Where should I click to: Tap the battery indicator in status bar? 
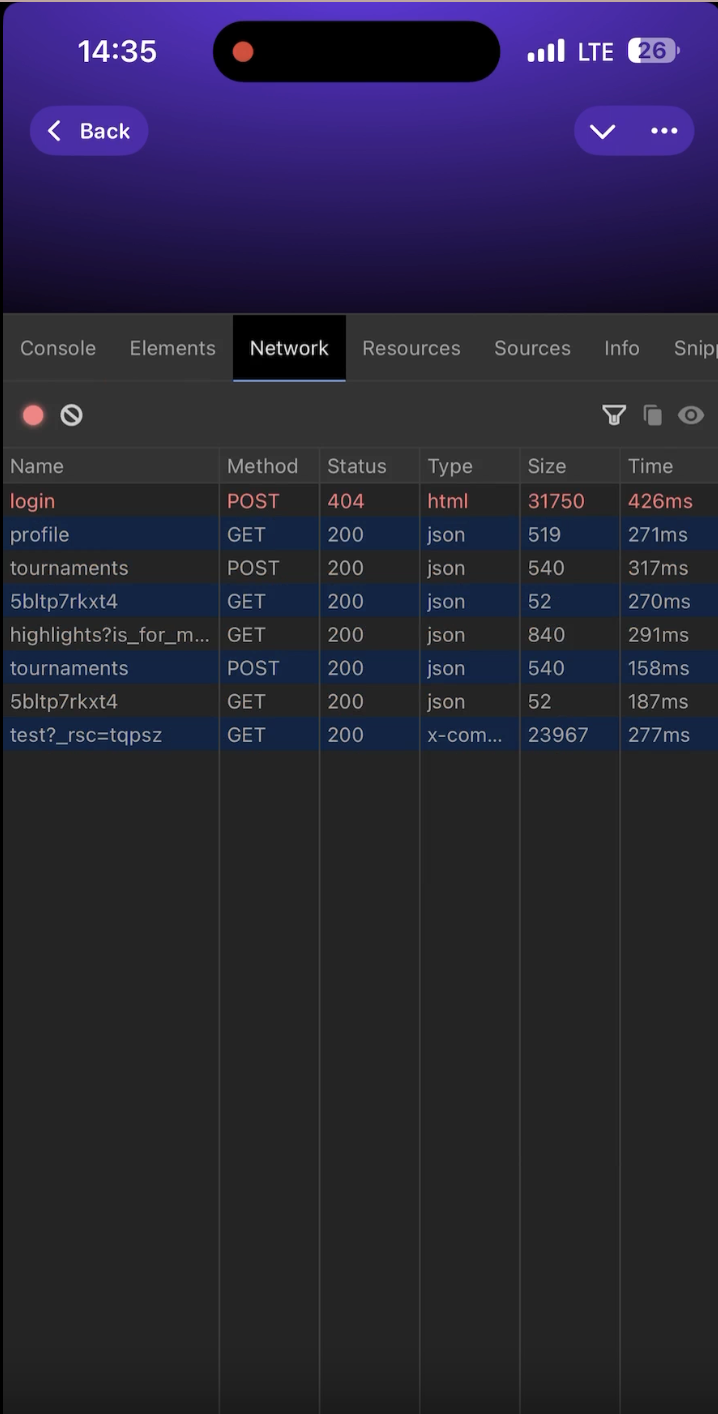pyautogui.click(x=654, y=51)
